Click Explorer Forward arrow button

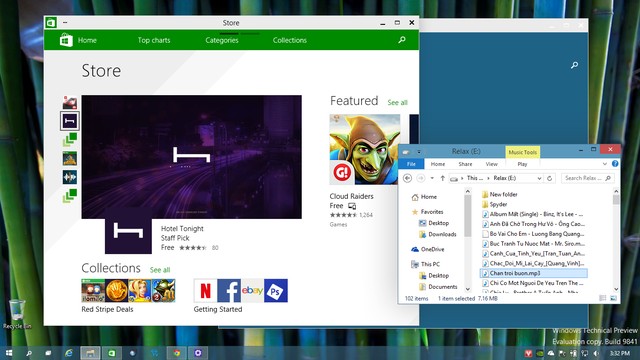coord(420,178)
